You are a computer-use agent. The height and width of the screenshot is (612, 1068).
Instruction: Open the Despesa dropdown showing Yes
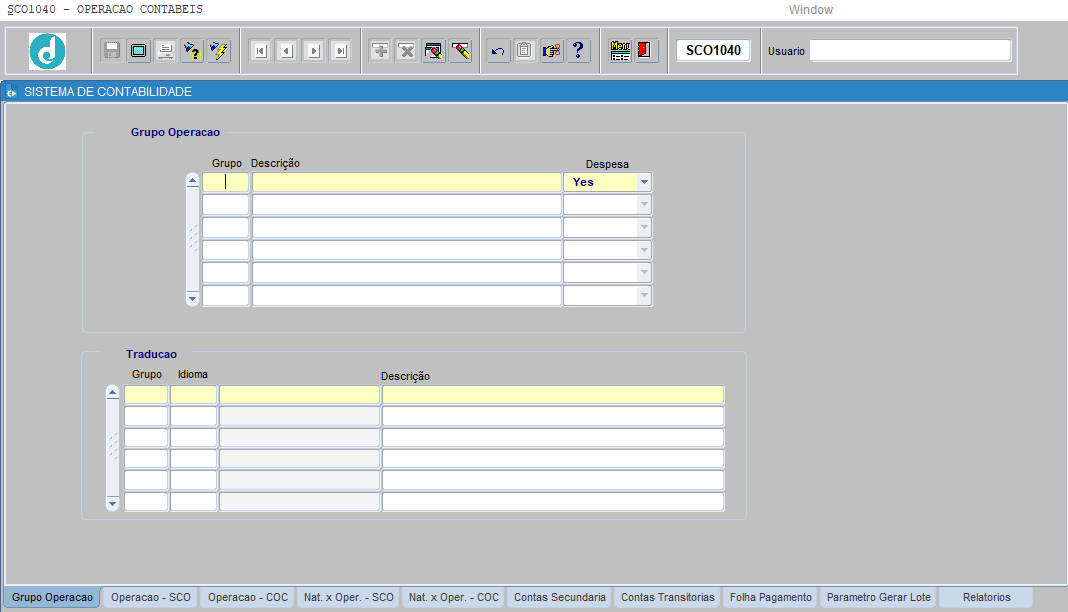click(x=644, y=182)
